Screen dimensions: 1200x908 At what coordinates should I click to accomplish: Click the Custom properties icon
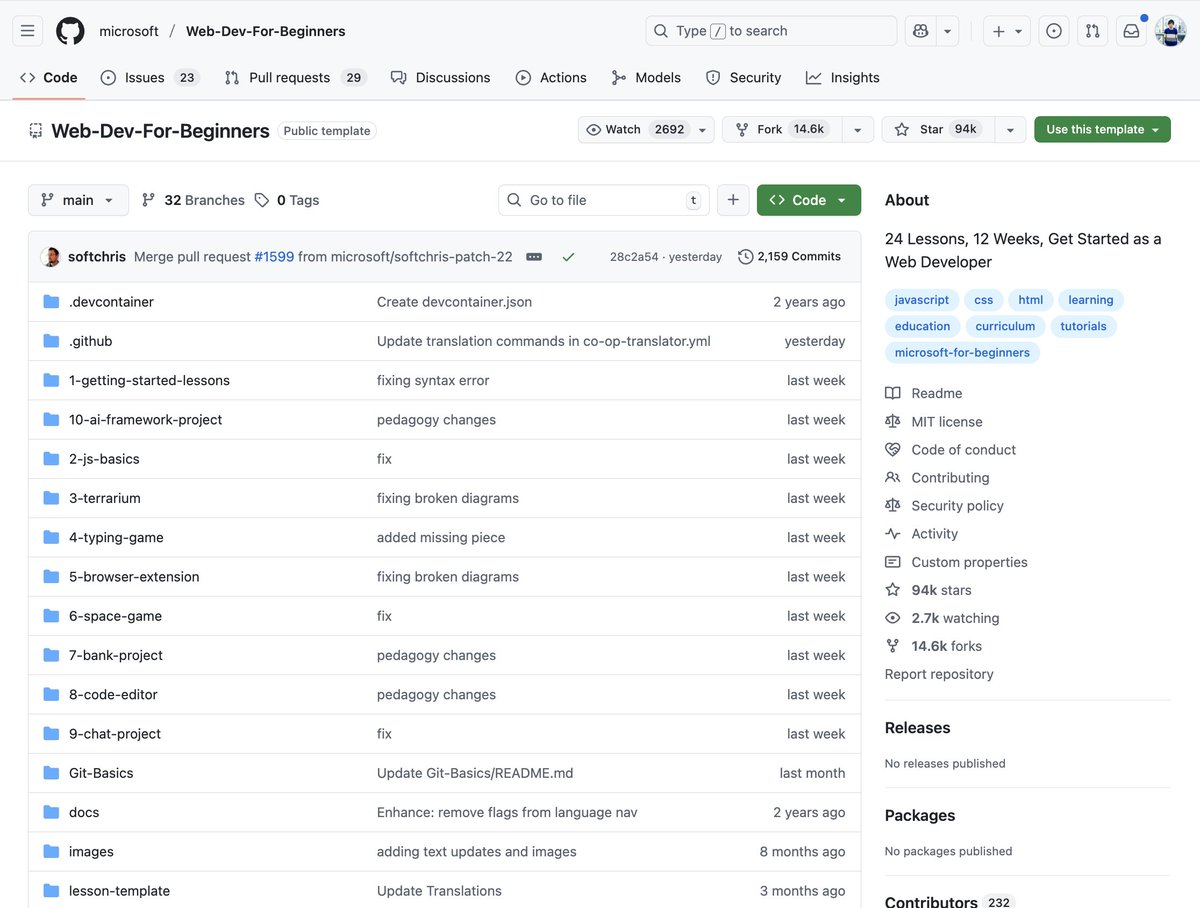click(893, 561)
